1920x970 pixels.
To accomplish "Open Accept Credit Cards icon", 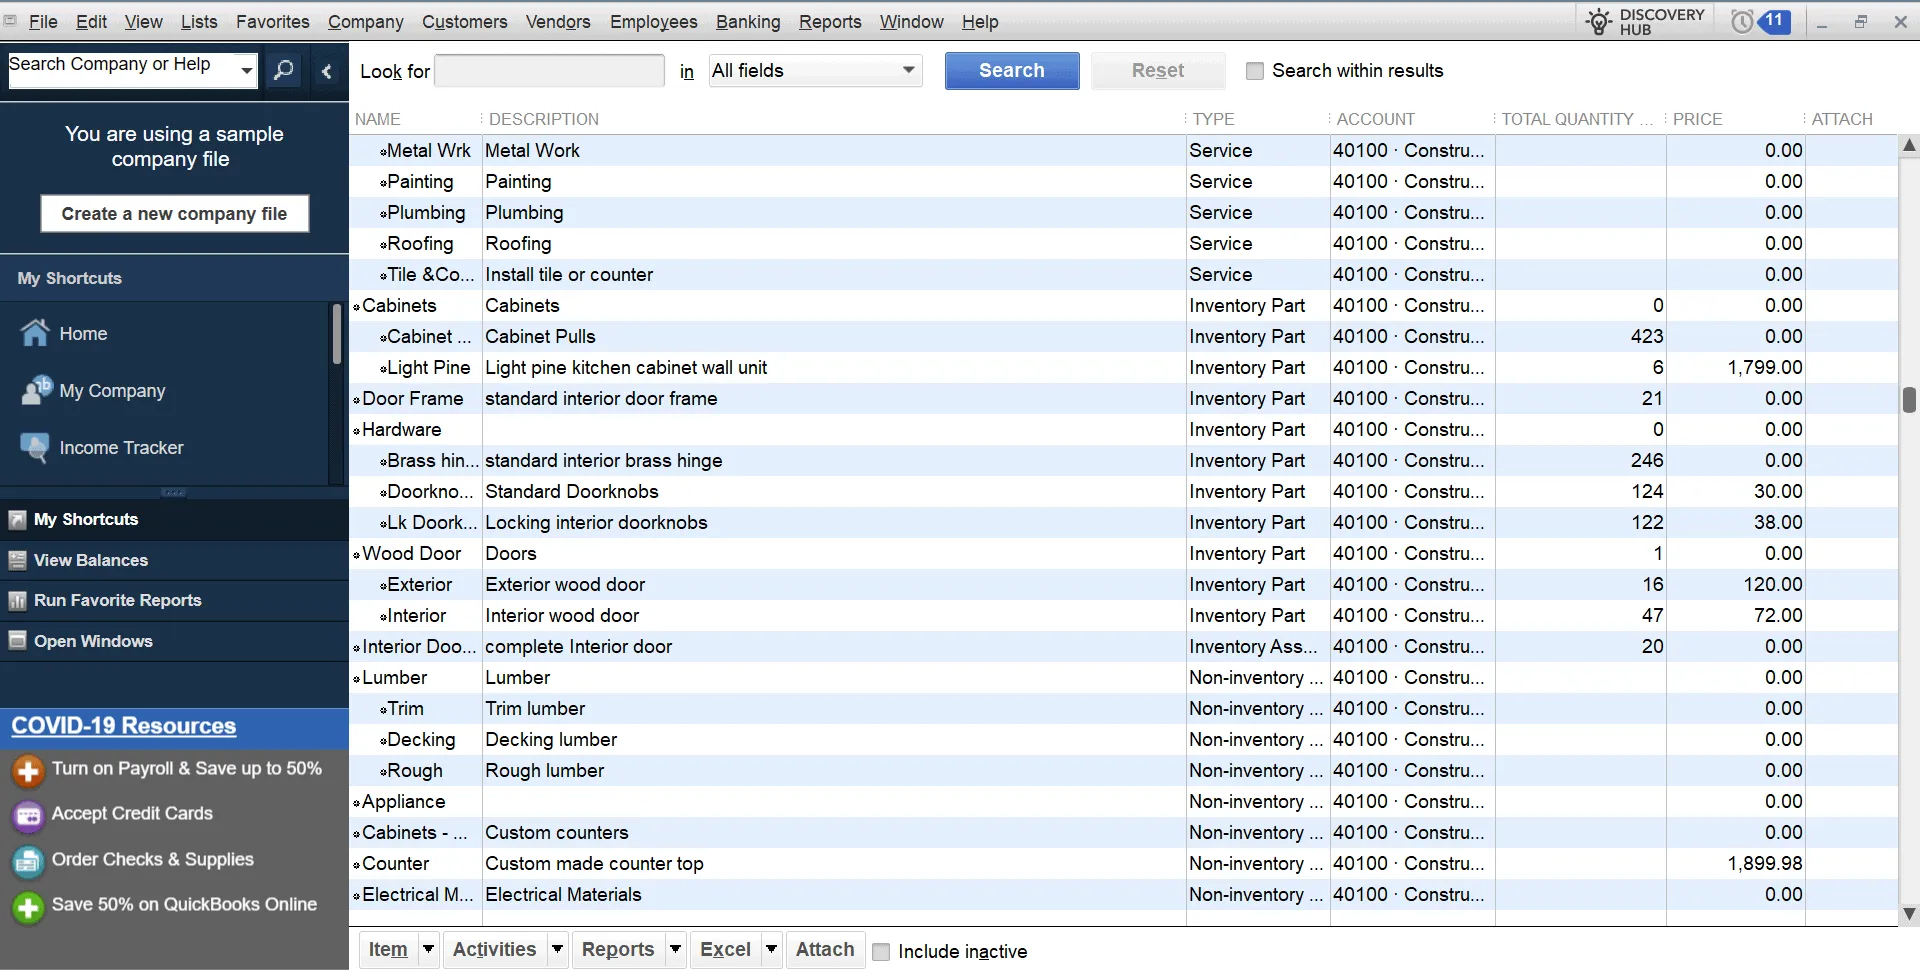I will (28, 815).
